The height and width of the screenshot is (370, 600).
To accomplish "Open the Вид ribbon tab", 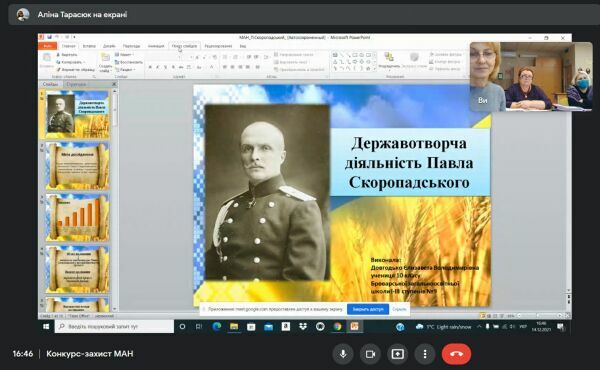I will pyautogui.click(x=243, y=46).
